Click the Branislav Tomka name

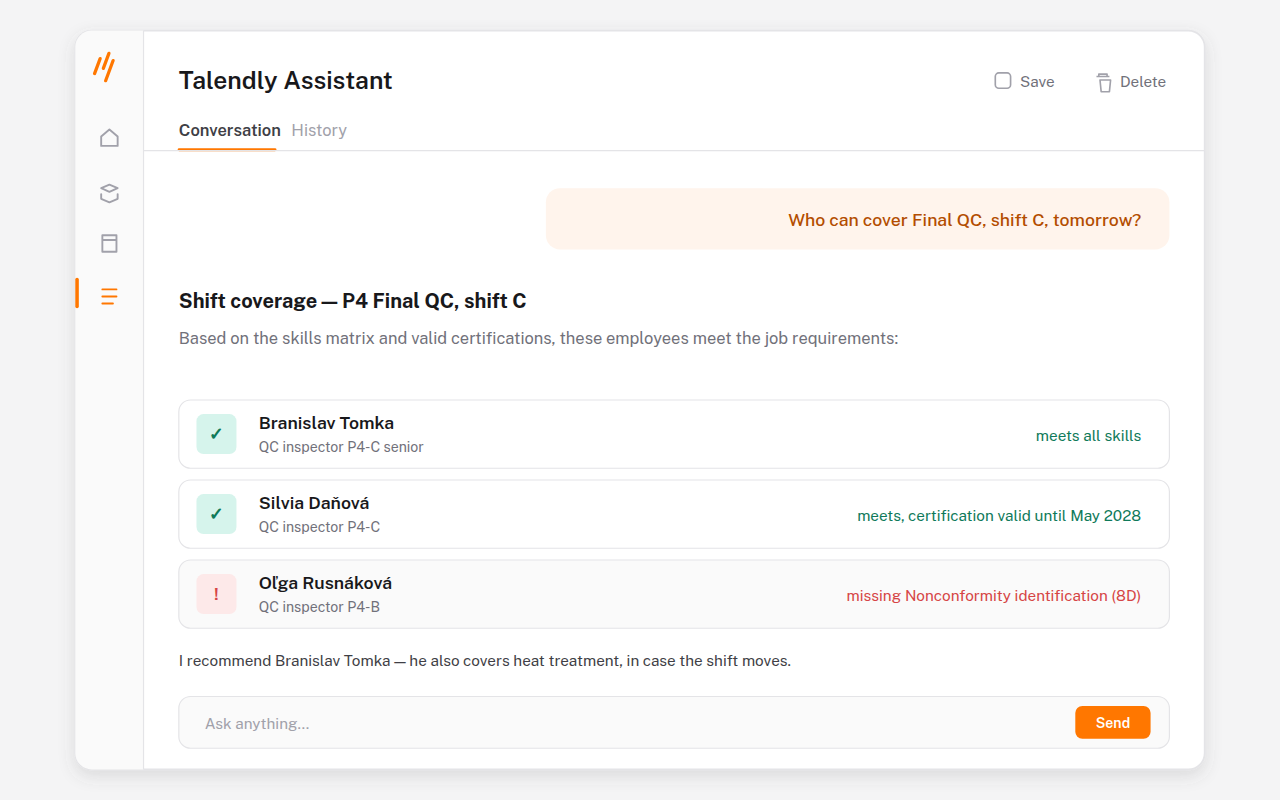tap(326, 423)
